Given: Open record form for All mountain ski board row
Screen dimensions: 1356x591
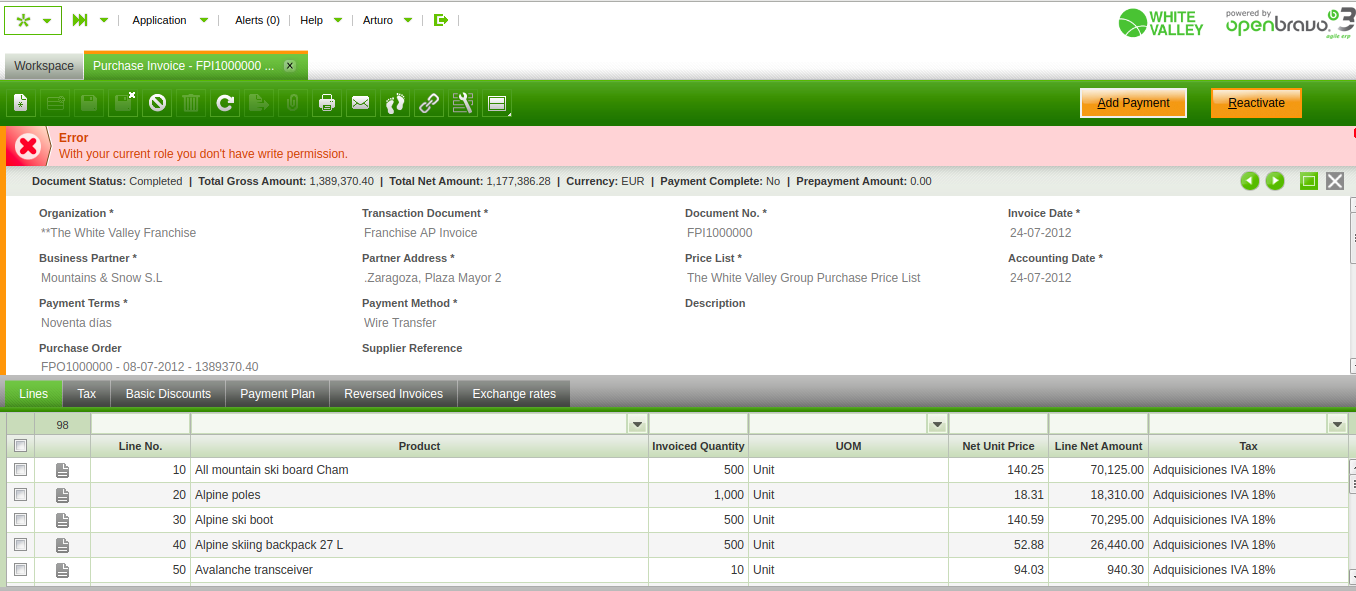Looking at the screenshot, I should point(62,470).
